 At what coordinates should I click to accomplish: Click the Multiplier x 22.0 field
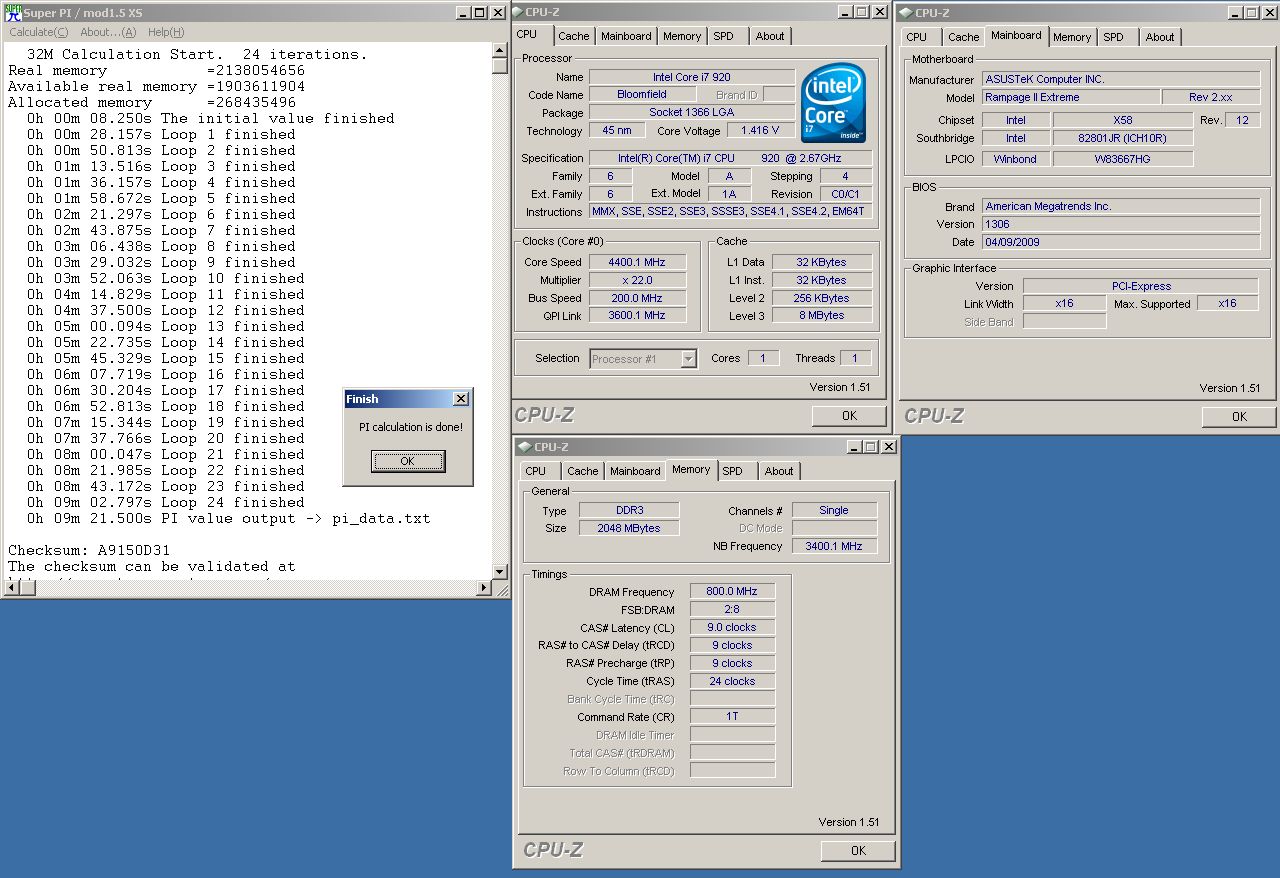pyautogui.click(x=637, y=280)
